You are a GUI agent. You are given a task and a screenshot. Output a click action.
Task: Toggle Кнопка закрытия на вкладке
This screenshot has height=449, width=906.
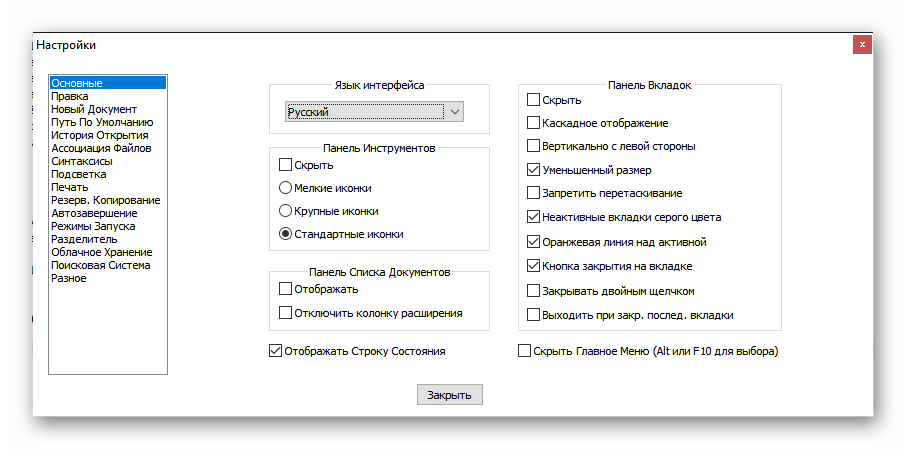(534, 266)
